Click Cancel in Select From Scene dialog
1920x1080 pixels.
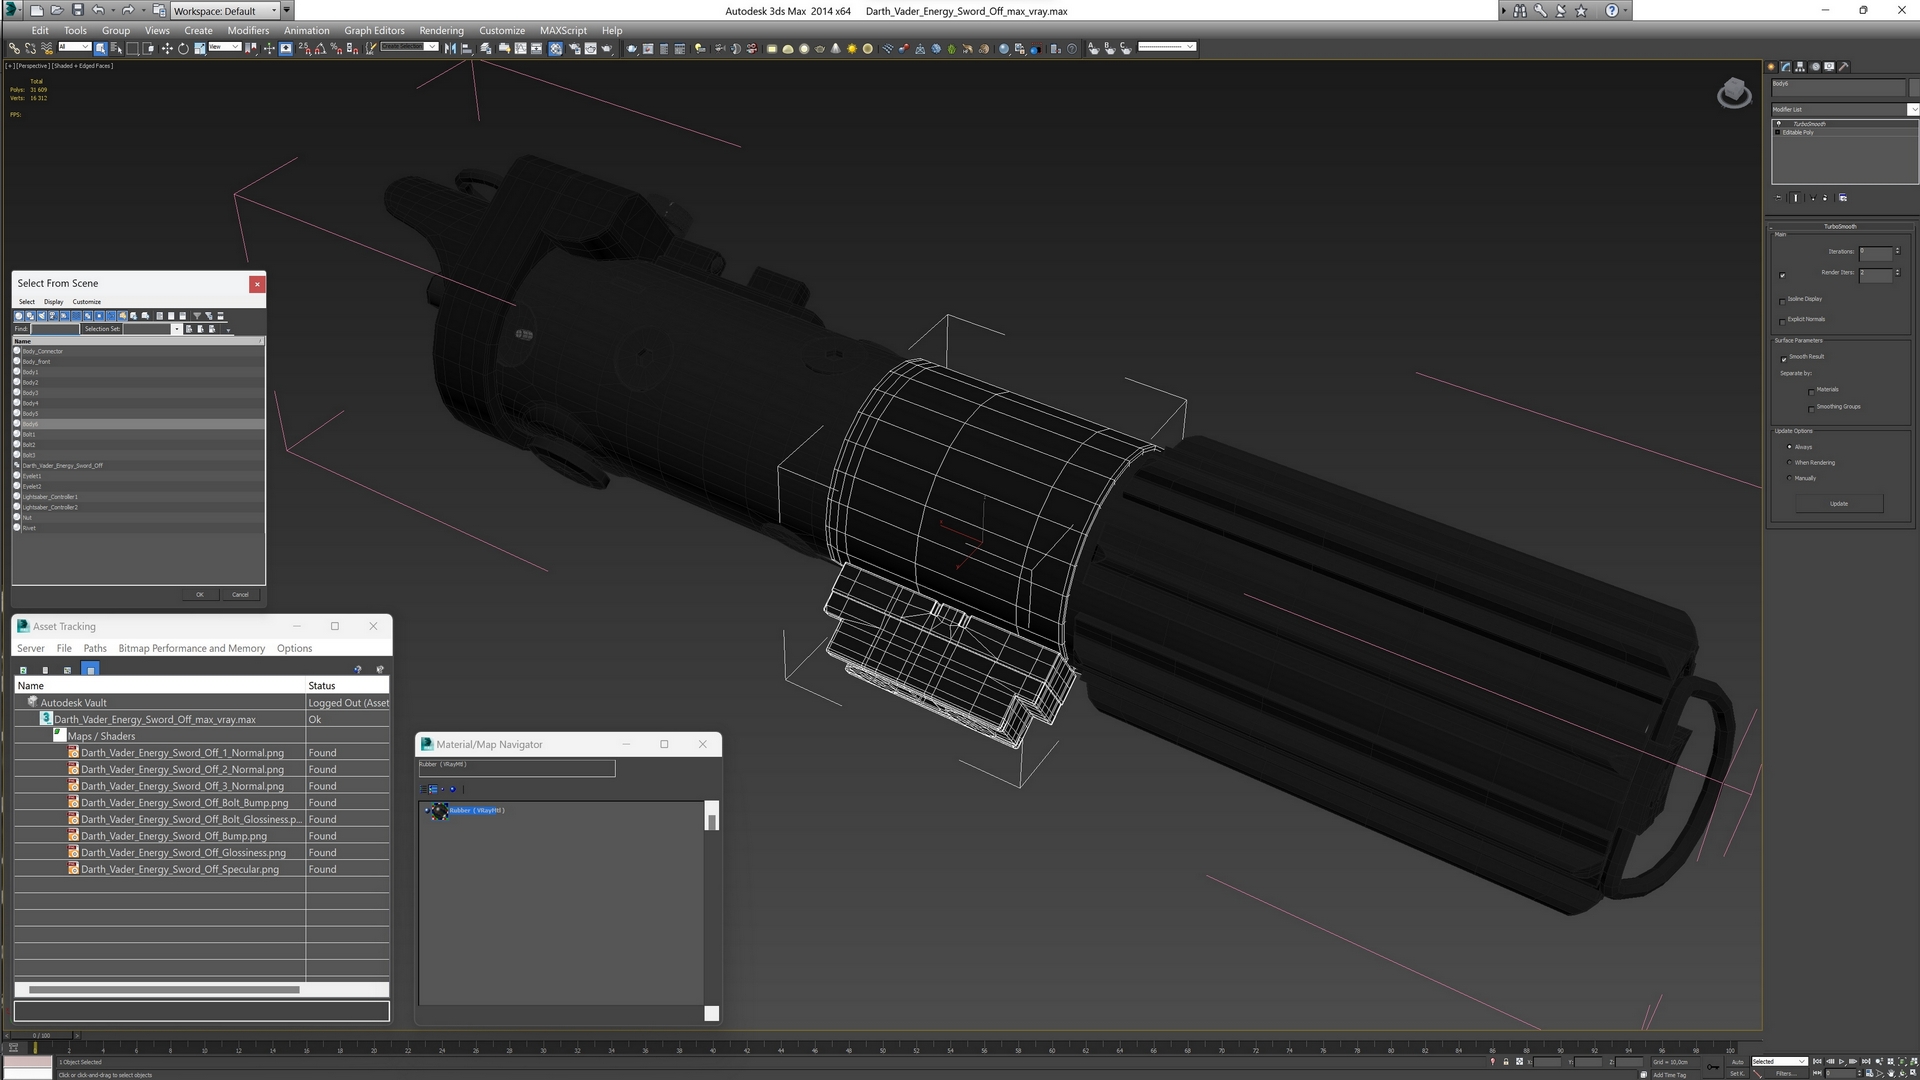pos(240,595)
